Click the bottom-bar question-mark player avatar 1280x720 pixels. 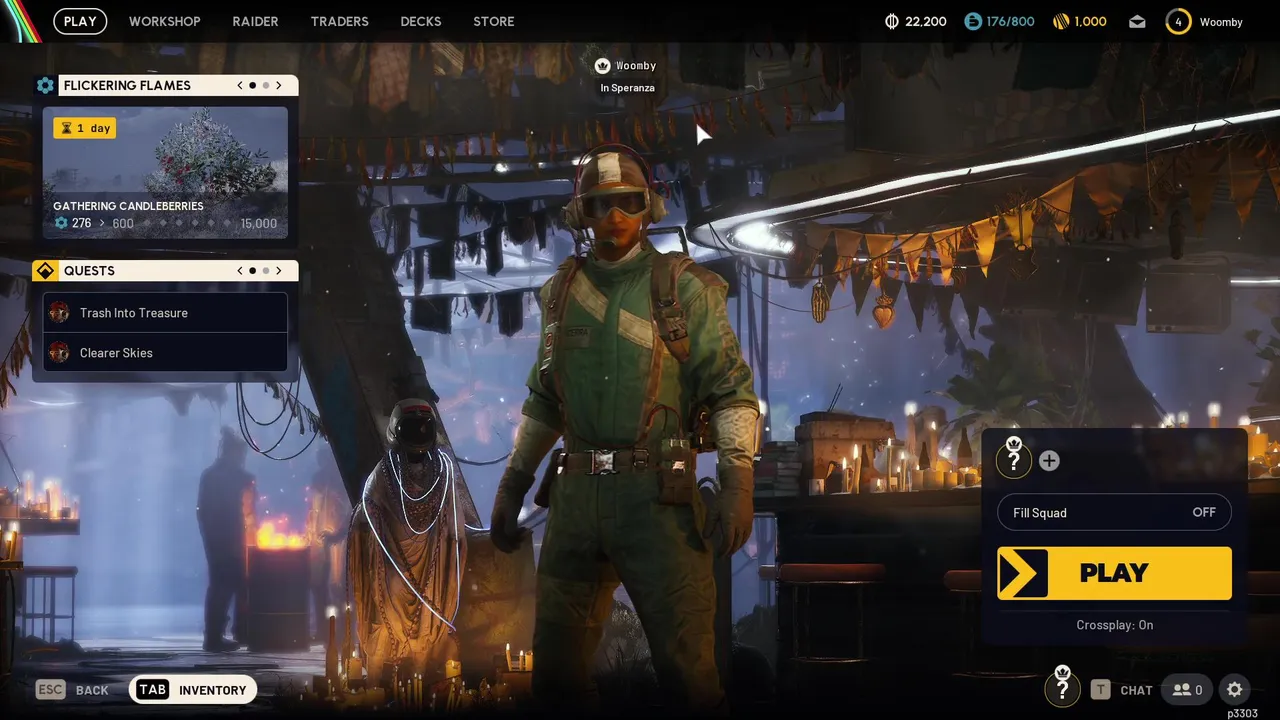coord(1062,689)
